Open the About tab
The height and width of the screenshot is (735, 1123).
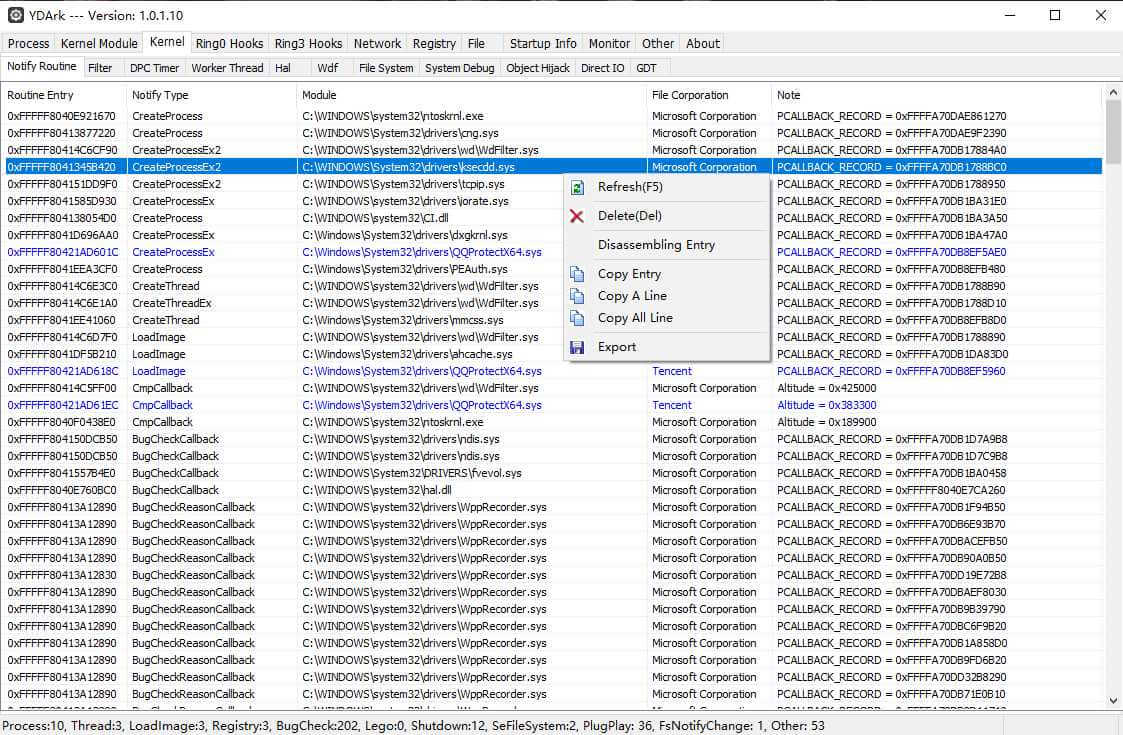(x=703, y=44)
